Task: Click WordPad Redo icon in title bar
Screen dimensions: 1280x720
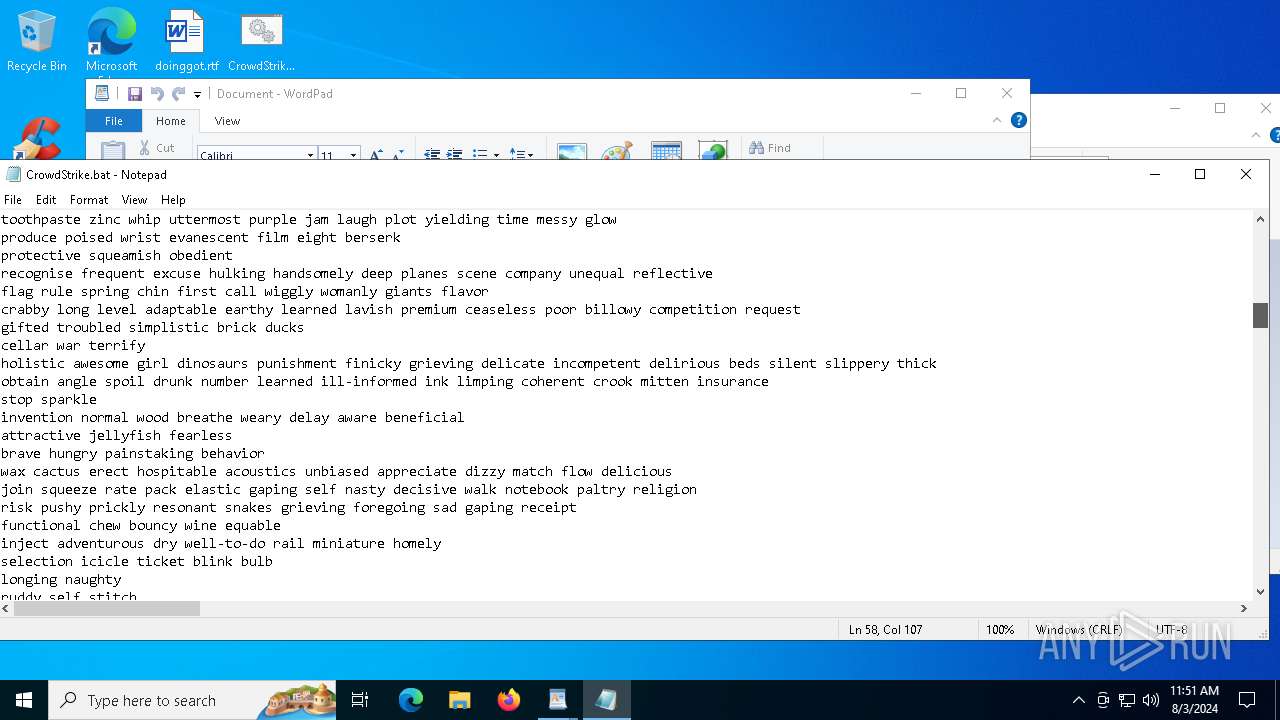Action: click(x=178, y=94)
